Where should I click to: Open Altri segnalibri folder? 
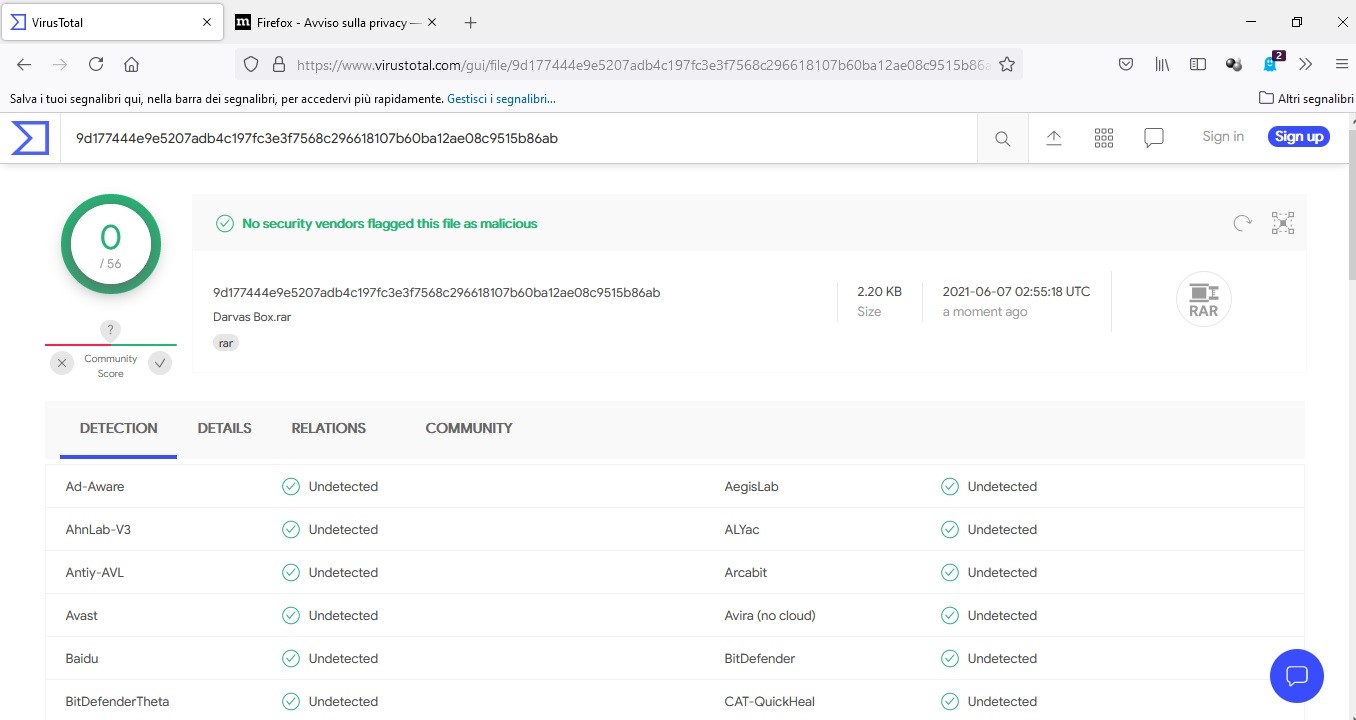[1306, 98]
